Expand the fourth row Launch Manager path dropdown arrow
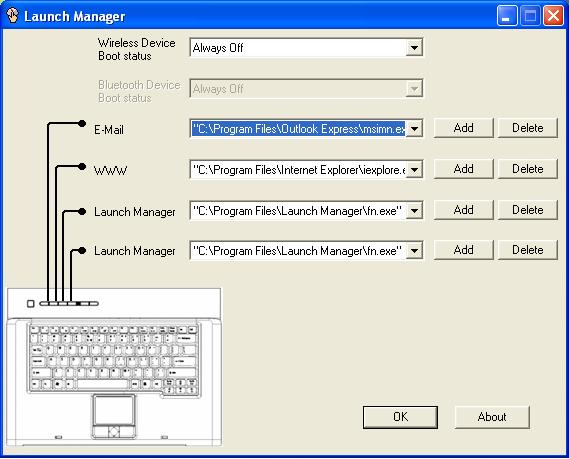Viewport: 569px width, 459px height. pos(414,251)
